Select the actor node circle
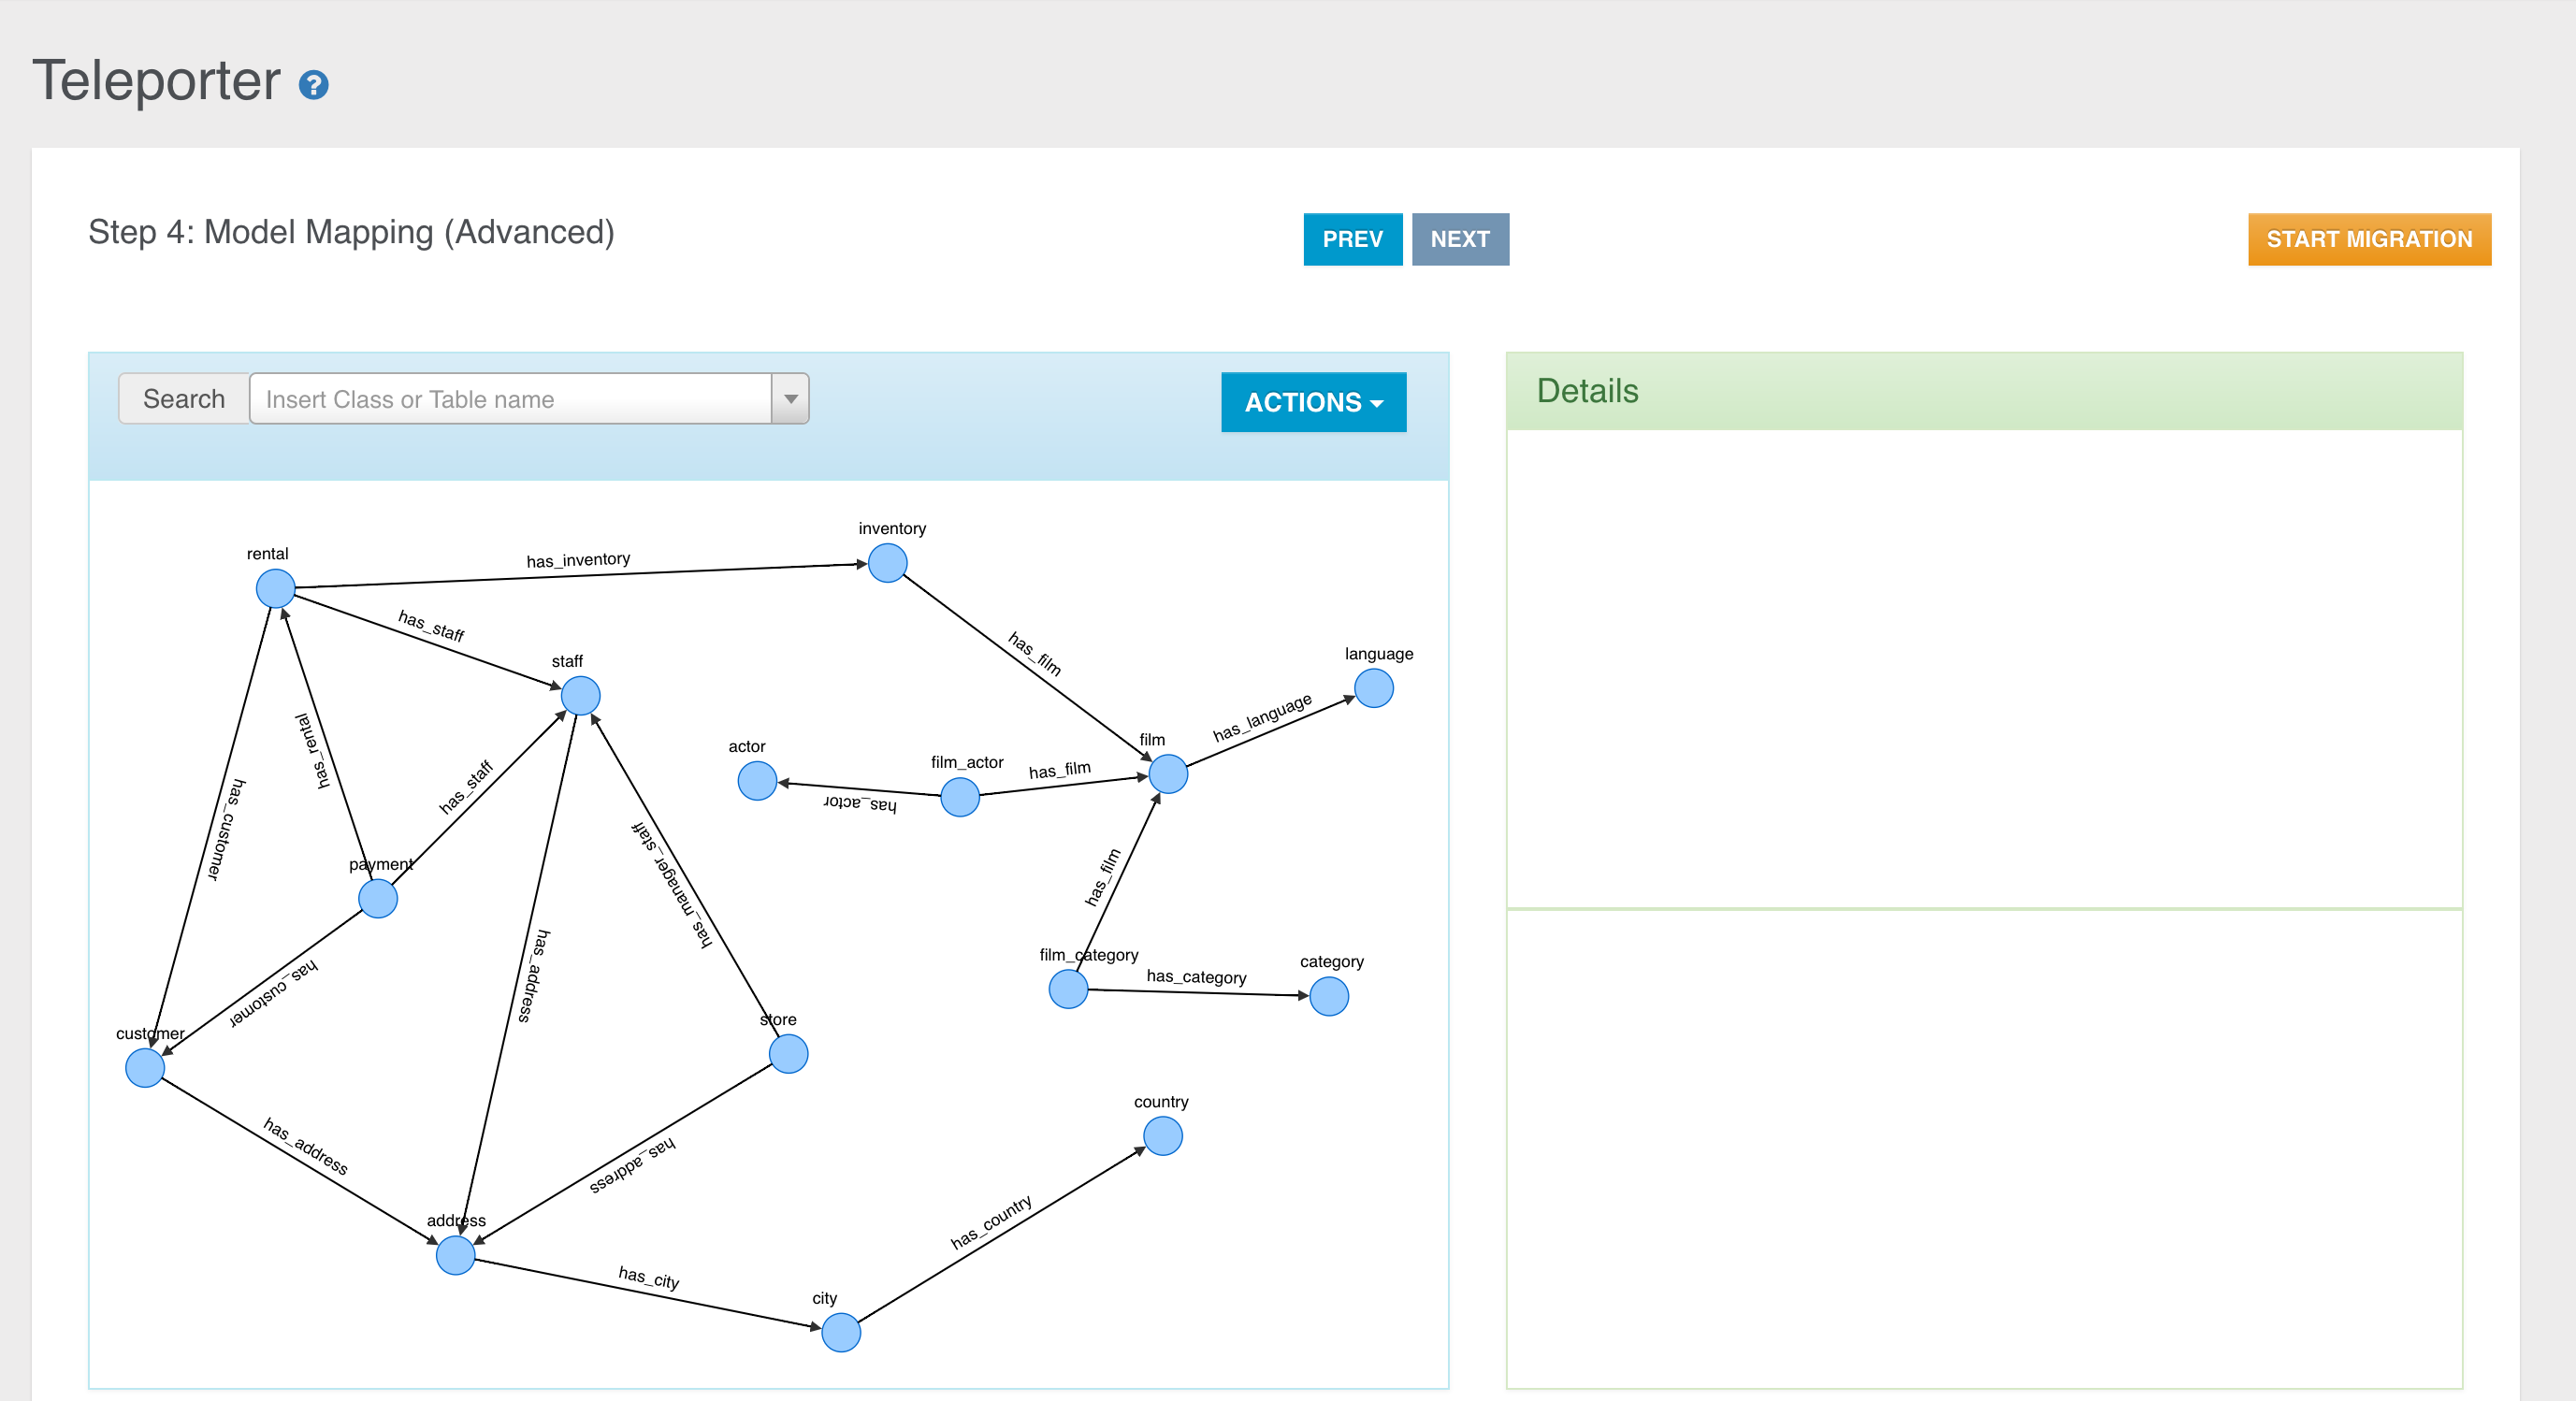The width and height of the screenshot is (2576, 1401). click(757, 781)
